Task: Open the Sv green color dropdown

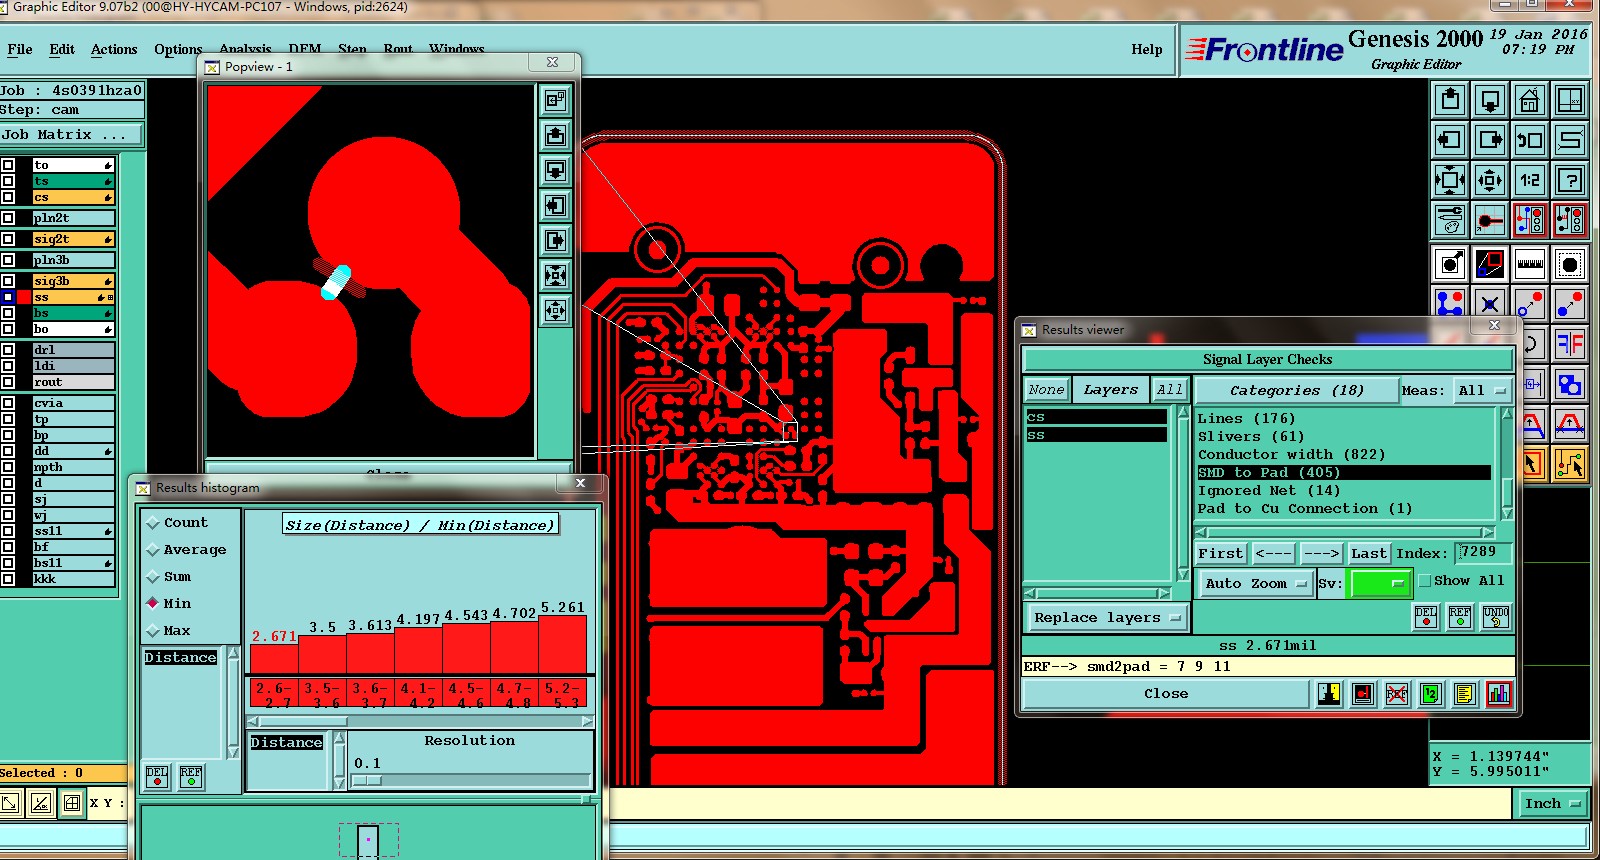Action: tap(1379, 583)
